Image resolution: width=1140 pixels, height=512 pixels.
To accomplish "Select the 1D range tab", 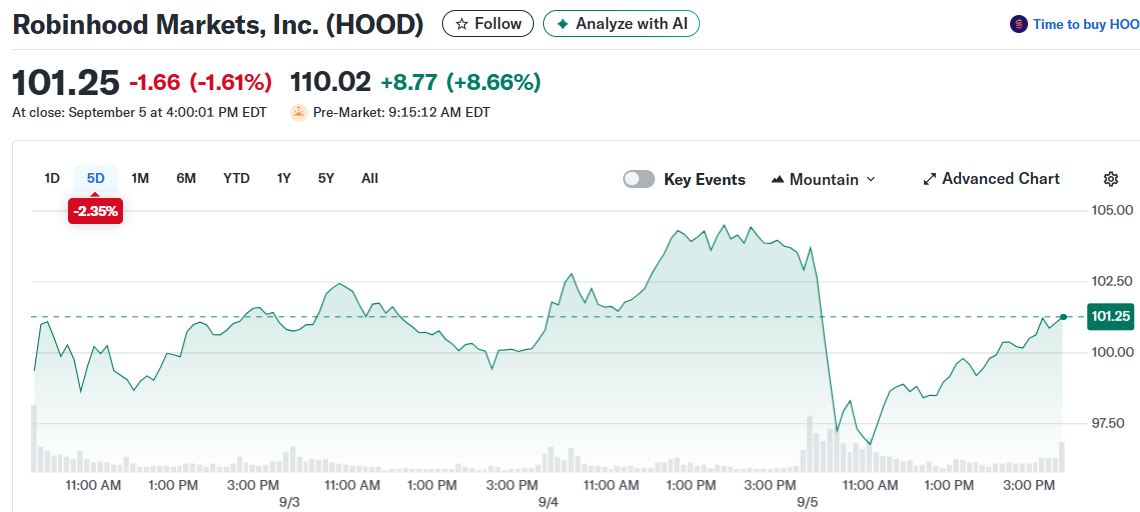I will click(x=52, y=178).
